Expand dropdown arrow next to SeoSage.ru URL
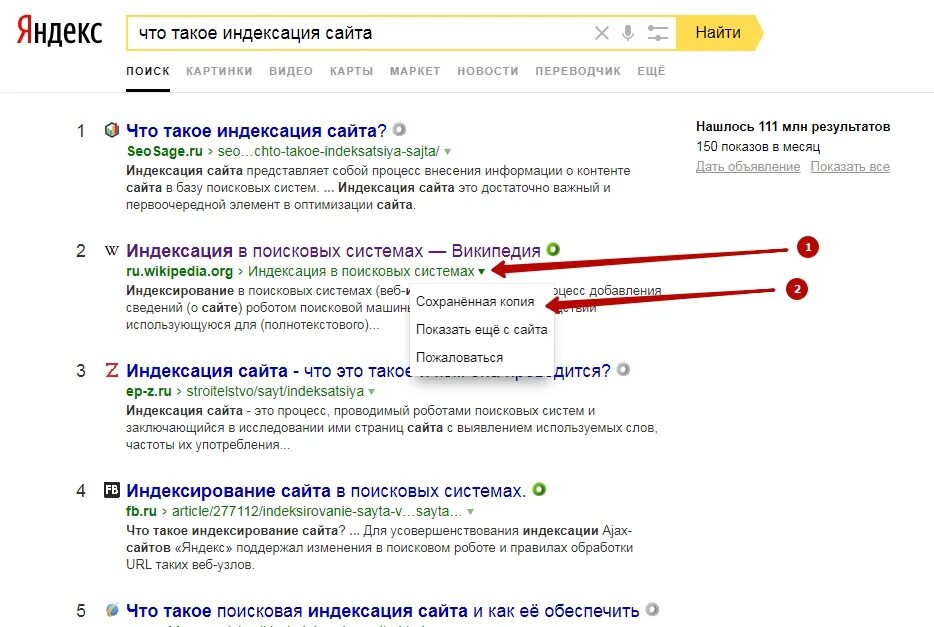Screen dimensions: 934x627 click(447, 152)
